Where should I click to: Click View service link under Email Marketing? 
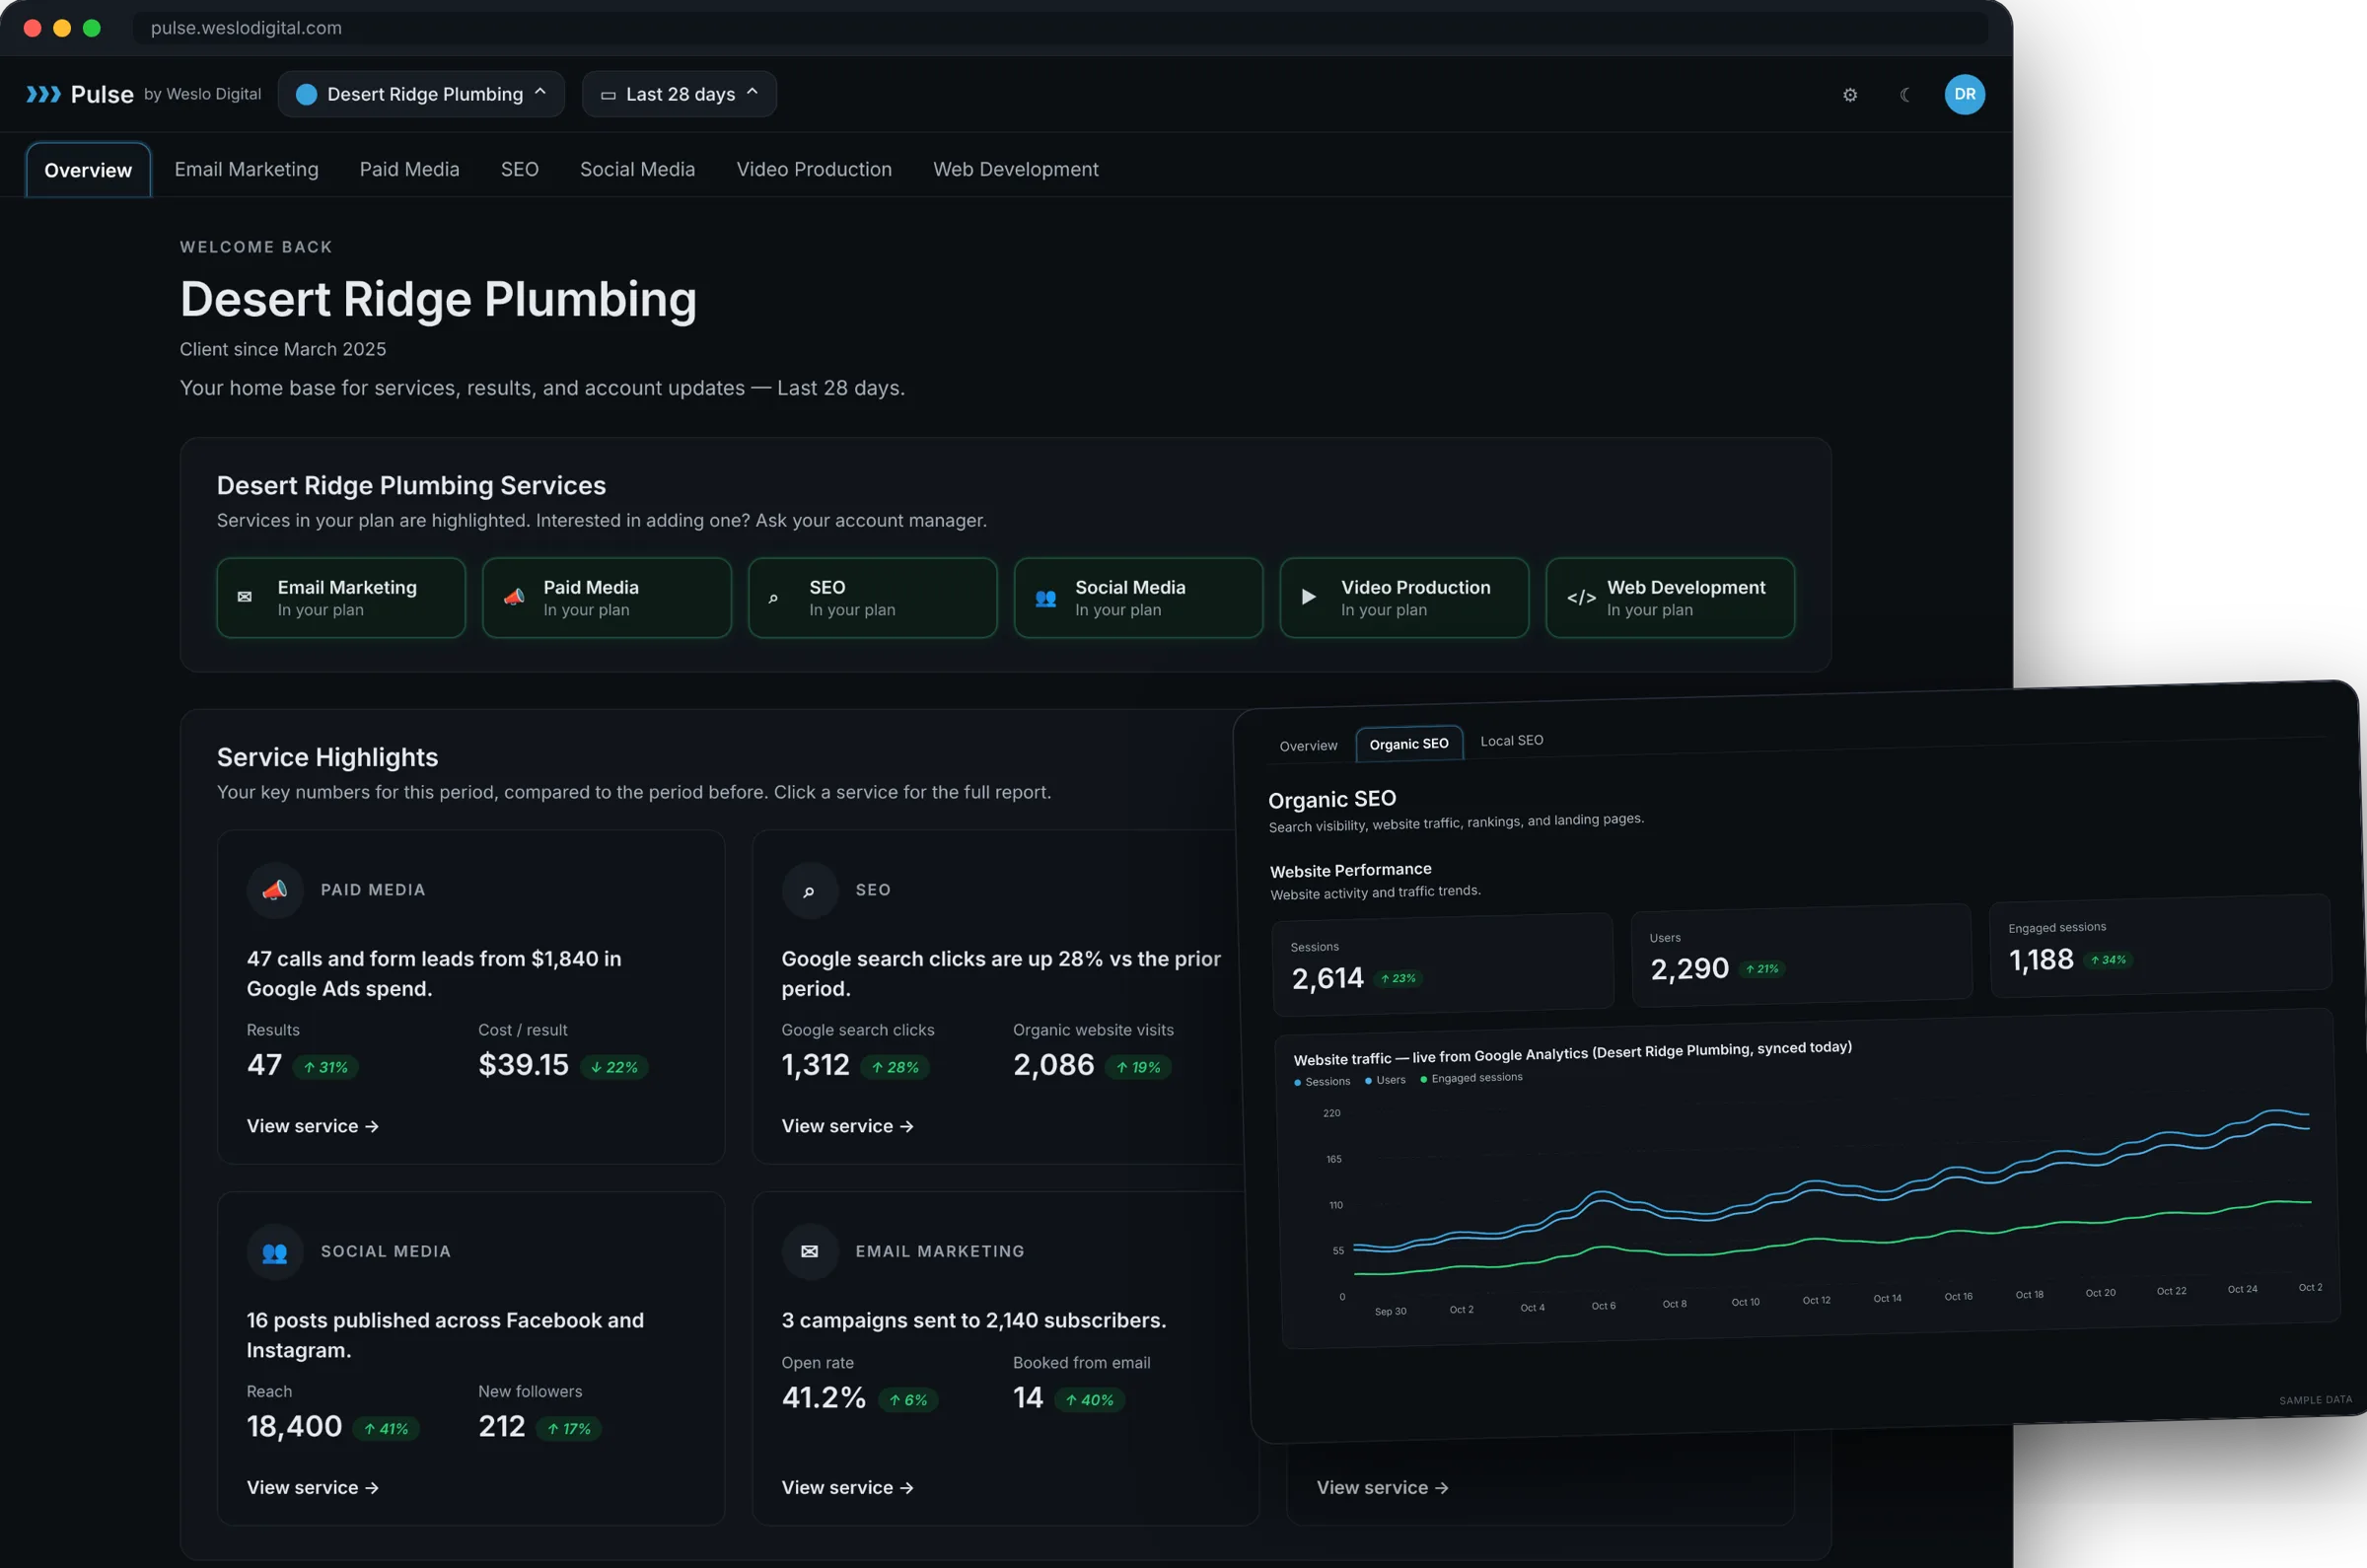(x=847, y=1488)
